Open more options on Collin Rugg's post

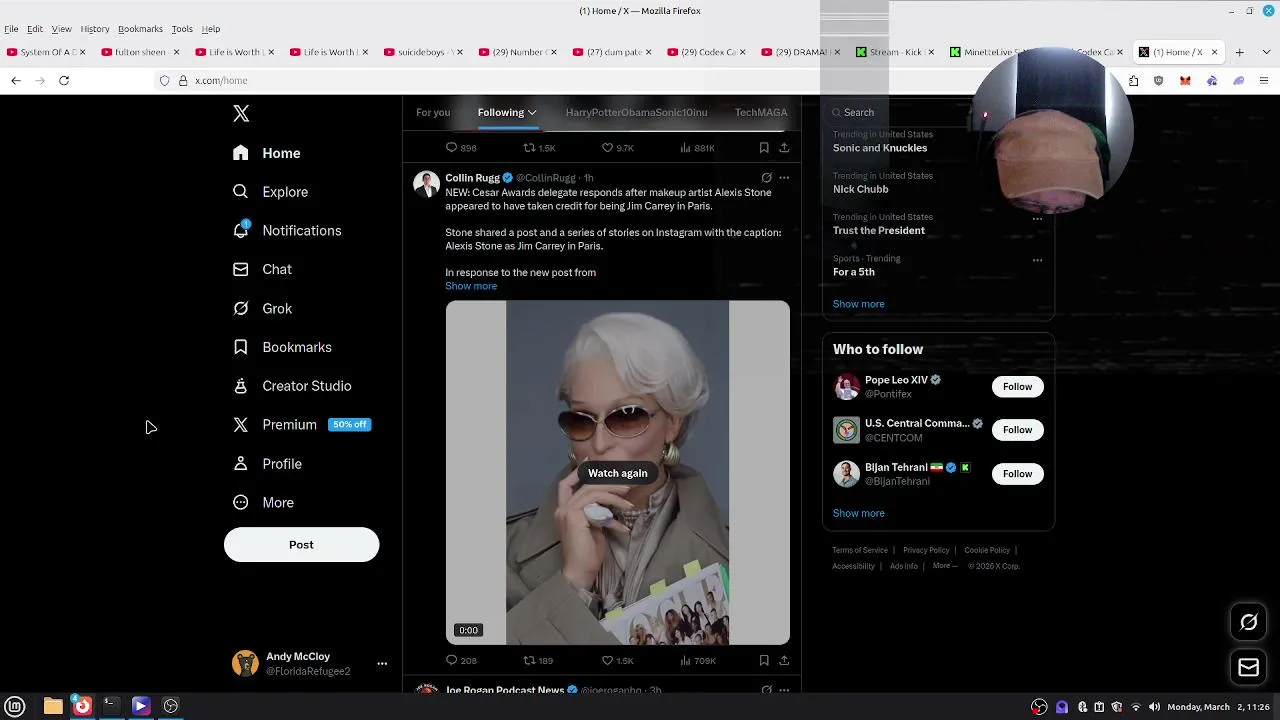[784, 178]
